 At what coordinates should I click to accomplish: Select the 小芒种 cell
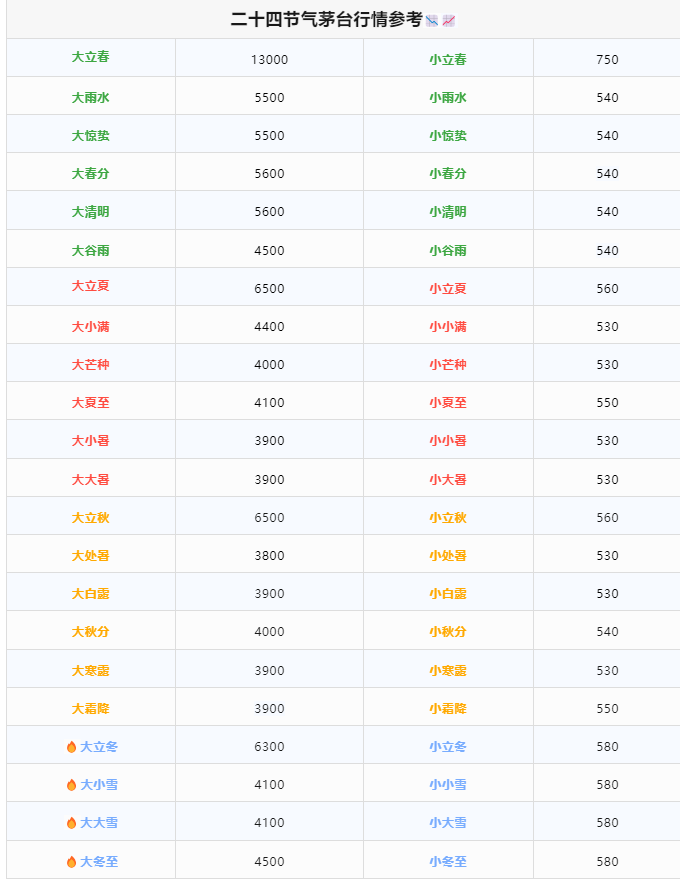[448, 365]
